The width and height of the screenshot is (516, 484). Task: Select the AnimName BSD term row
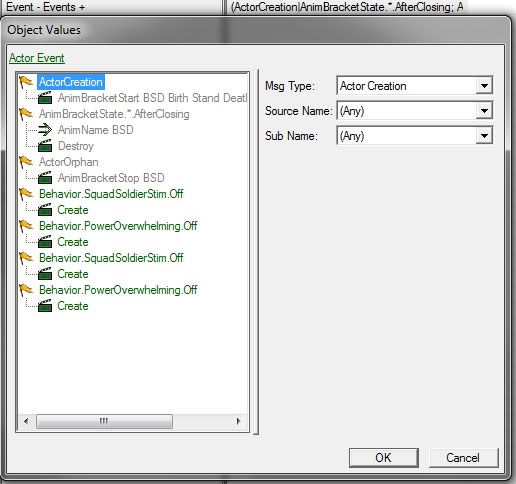click(x=95, y=130)
